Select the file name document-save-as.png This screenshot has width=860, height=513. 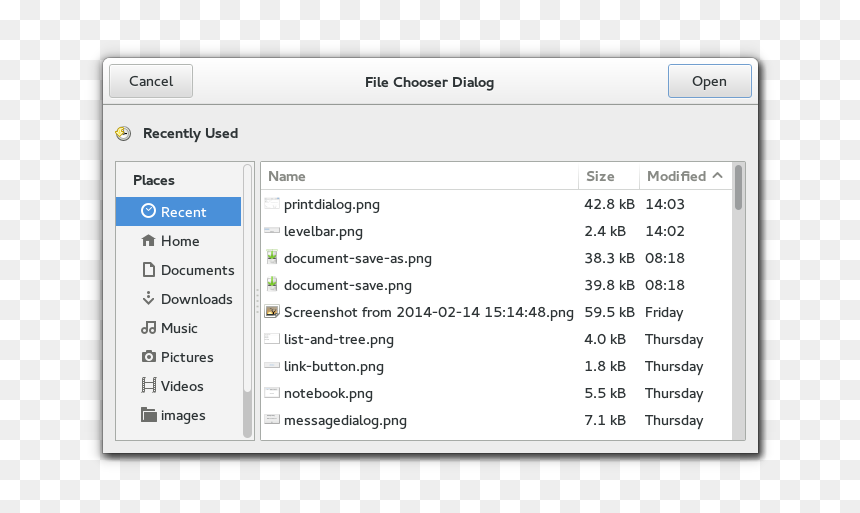point(358,258)
